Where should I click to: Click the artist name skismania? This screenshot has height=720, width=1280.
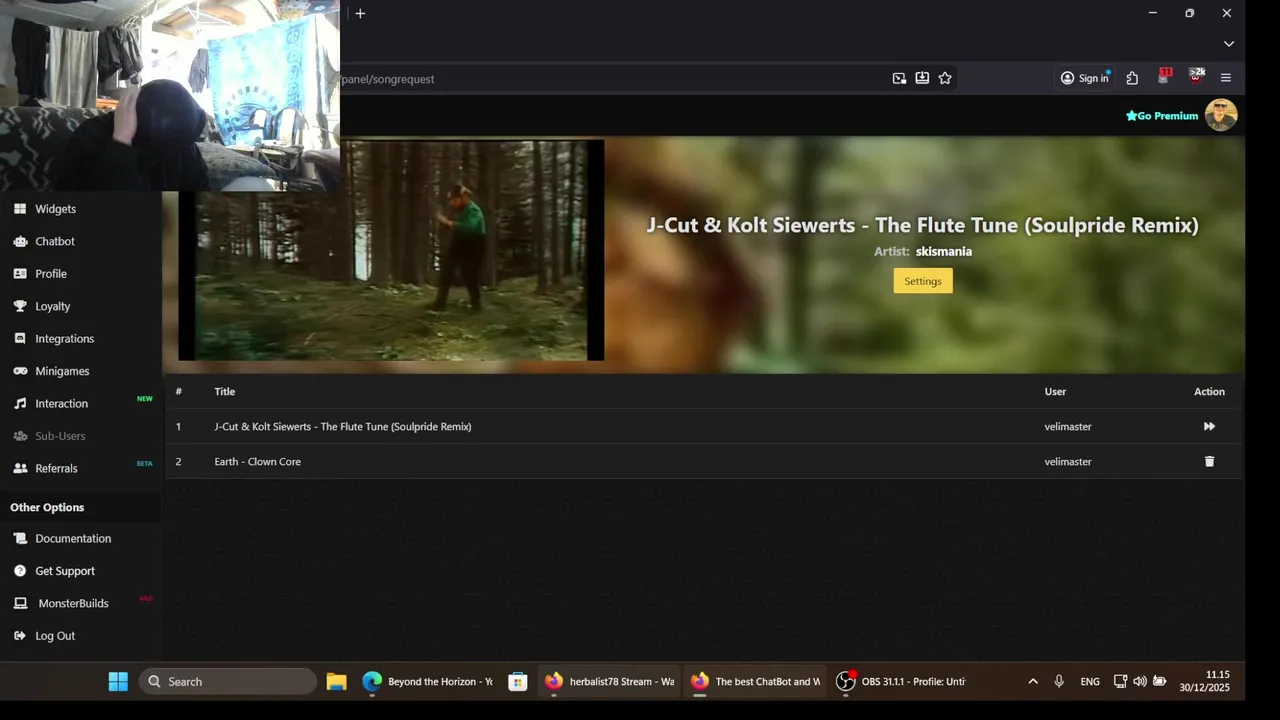[944, 251]
